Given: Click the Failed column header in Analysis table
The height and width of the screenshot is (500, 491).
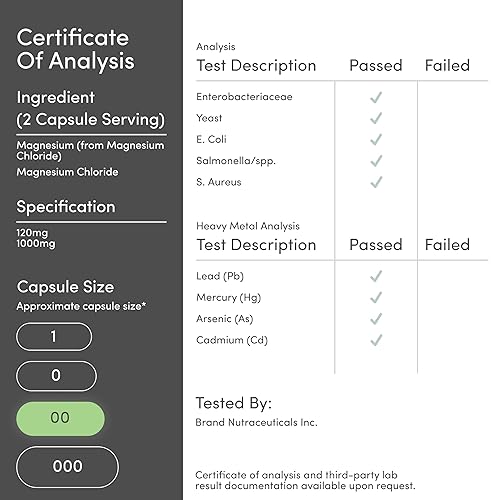Looking at the screenshot, I should 447,65.
